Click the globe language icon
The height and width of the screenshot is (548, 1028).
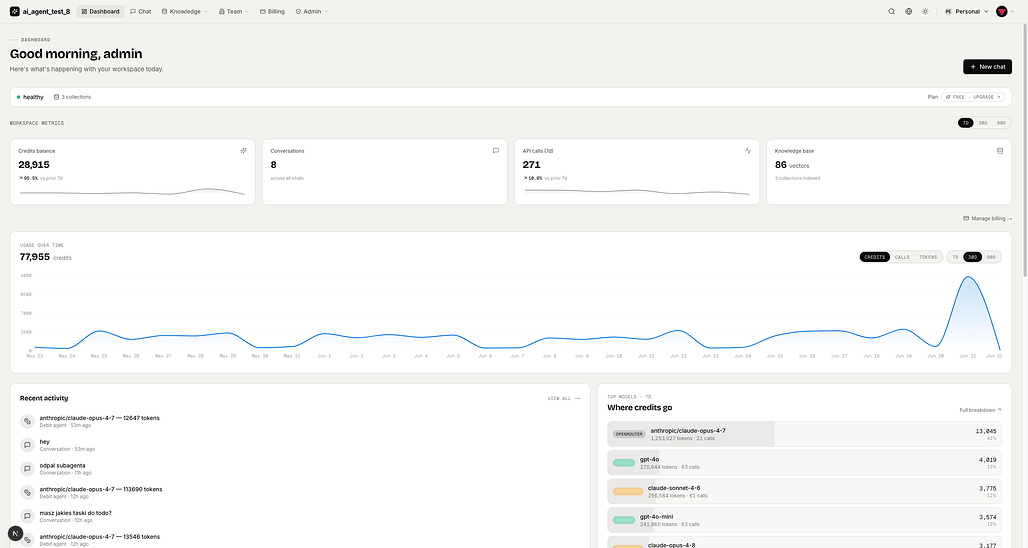(x=909, y=11)
